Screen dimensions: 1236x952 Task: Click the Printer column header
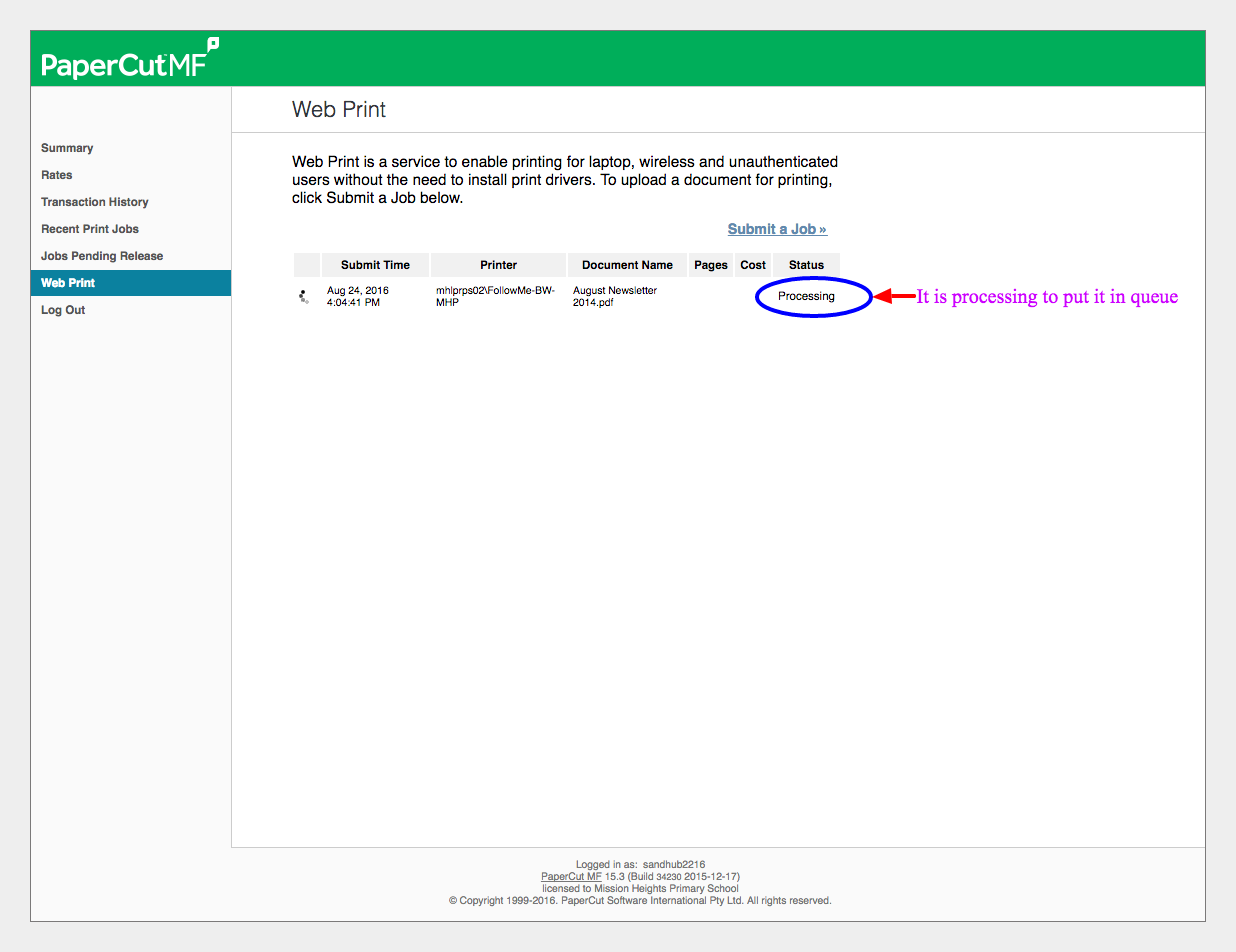(498, 265)
